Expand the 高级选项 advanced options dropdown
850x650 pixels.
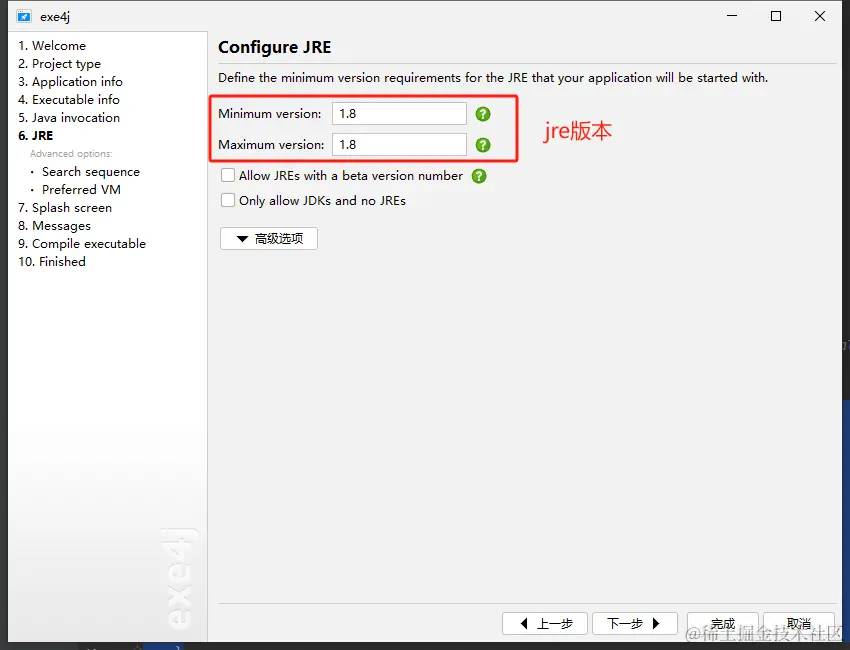coord(269,239)
